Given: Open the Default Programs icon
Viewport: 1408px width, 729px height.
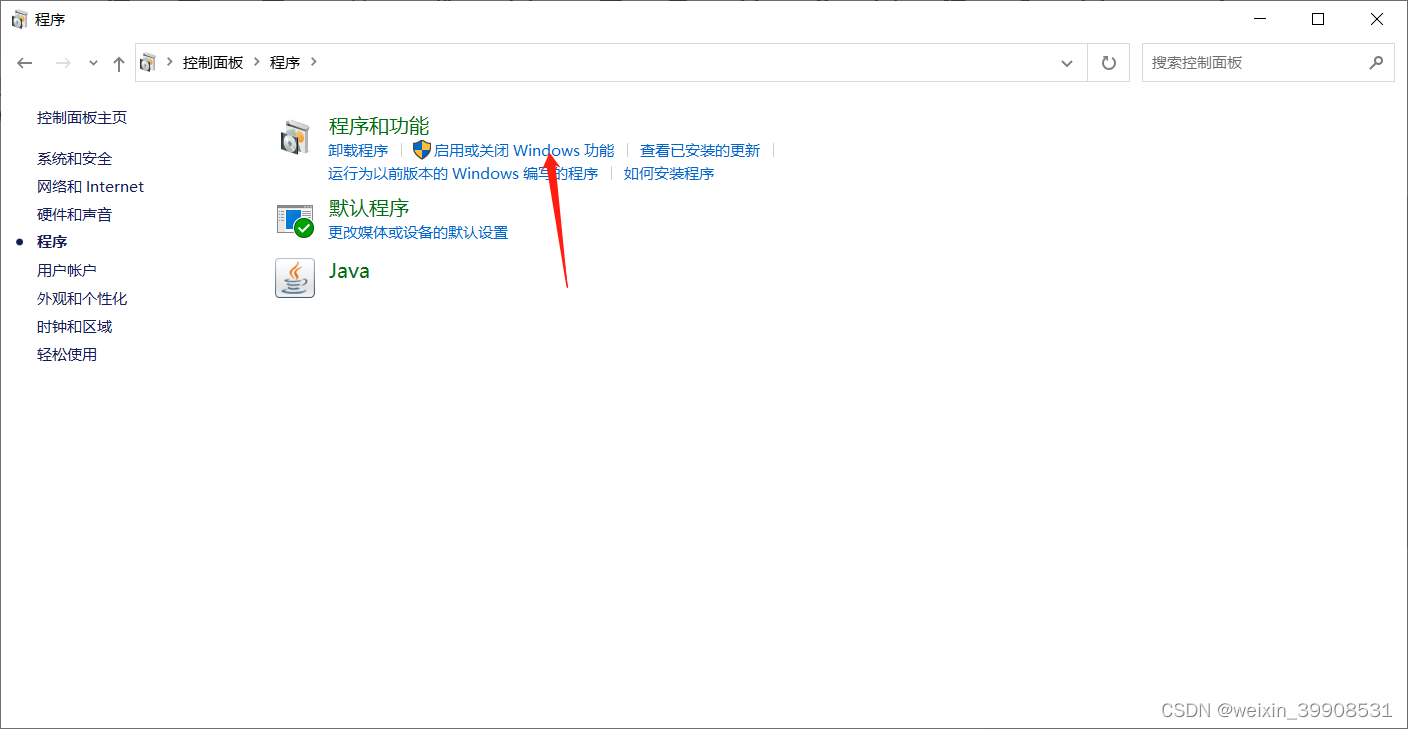Looking at the screenshot, I should click(295, 220).
